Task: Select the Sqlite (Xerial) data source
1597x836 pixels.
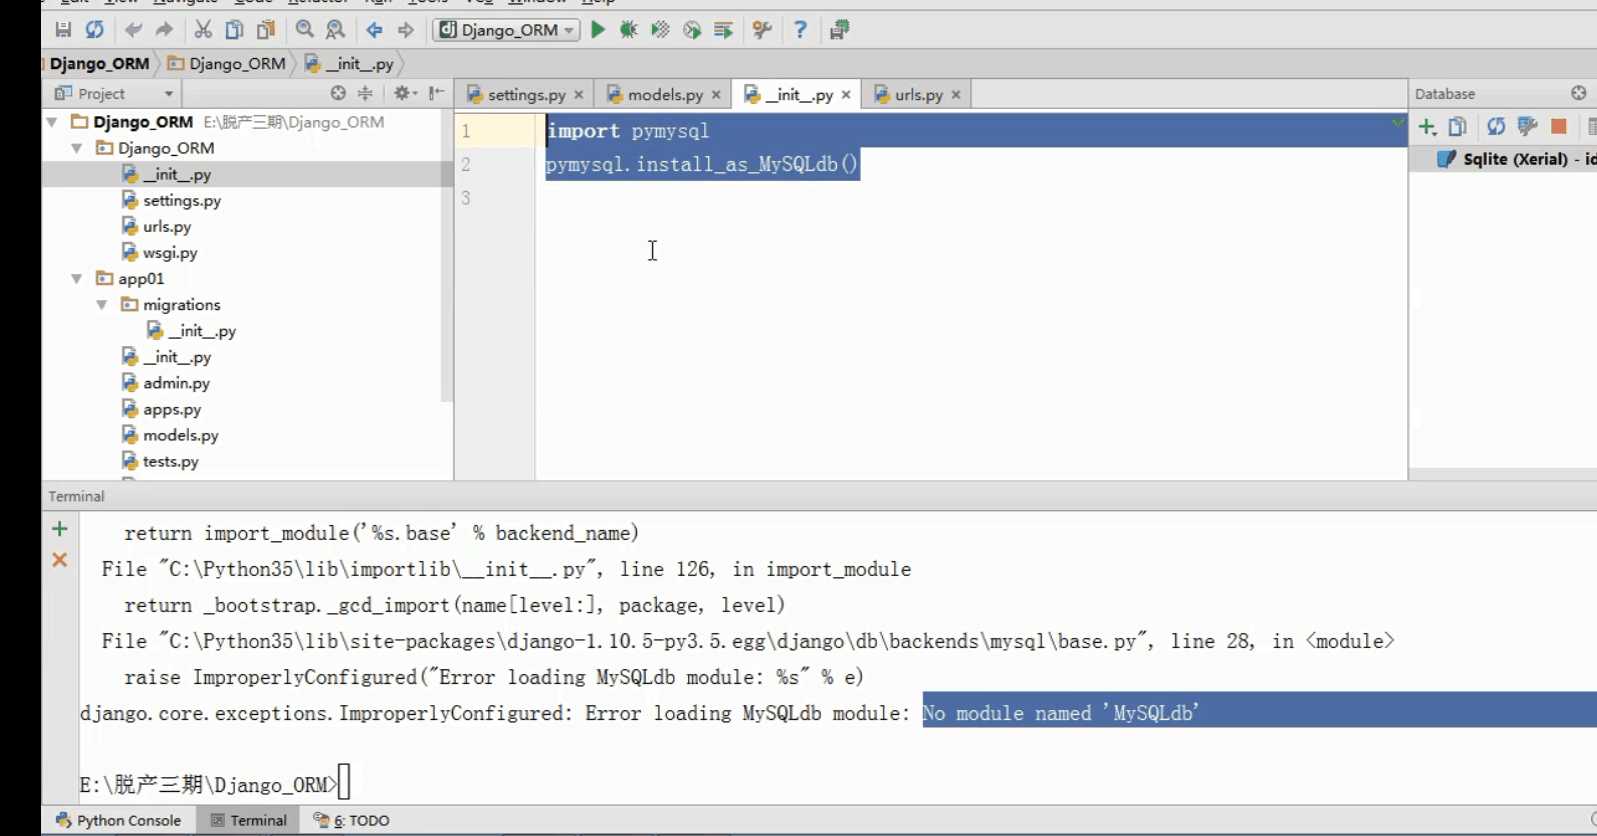Action: pos(1516,159)
